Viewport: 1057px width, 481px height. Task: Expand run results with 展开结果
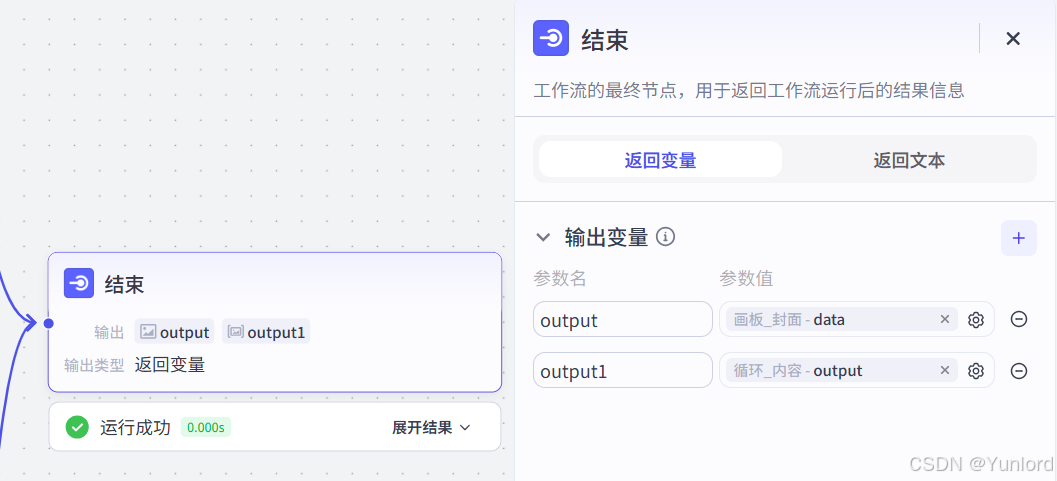[x=431, y=427]
